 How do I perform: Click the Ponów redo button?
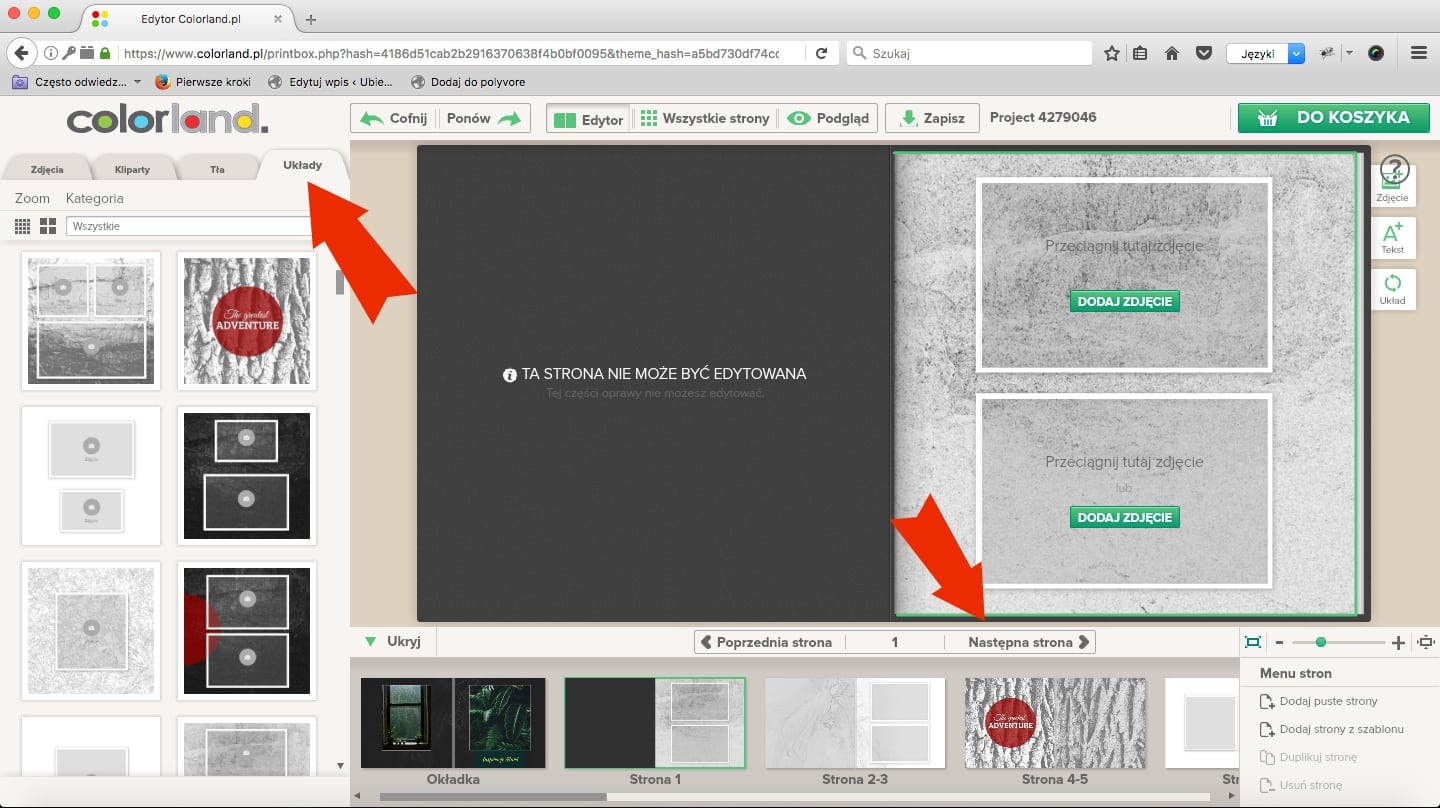tap(484, 118)
